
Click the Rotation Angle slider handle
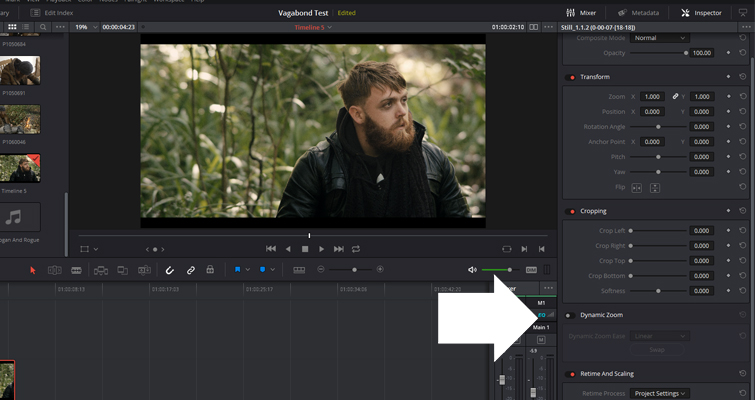(x=658, y=127)
